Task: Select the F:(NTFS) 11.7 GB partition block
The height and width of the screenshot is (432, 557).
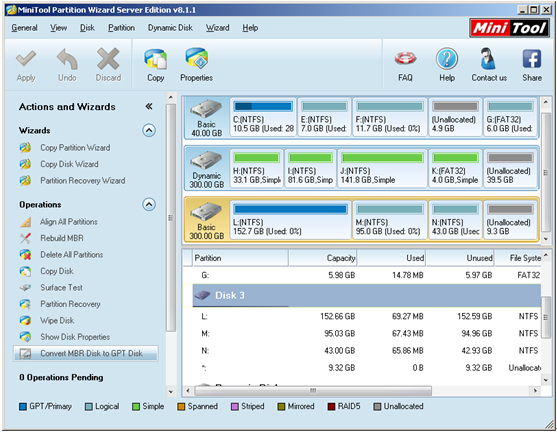Action: click(x=390, y=117)
